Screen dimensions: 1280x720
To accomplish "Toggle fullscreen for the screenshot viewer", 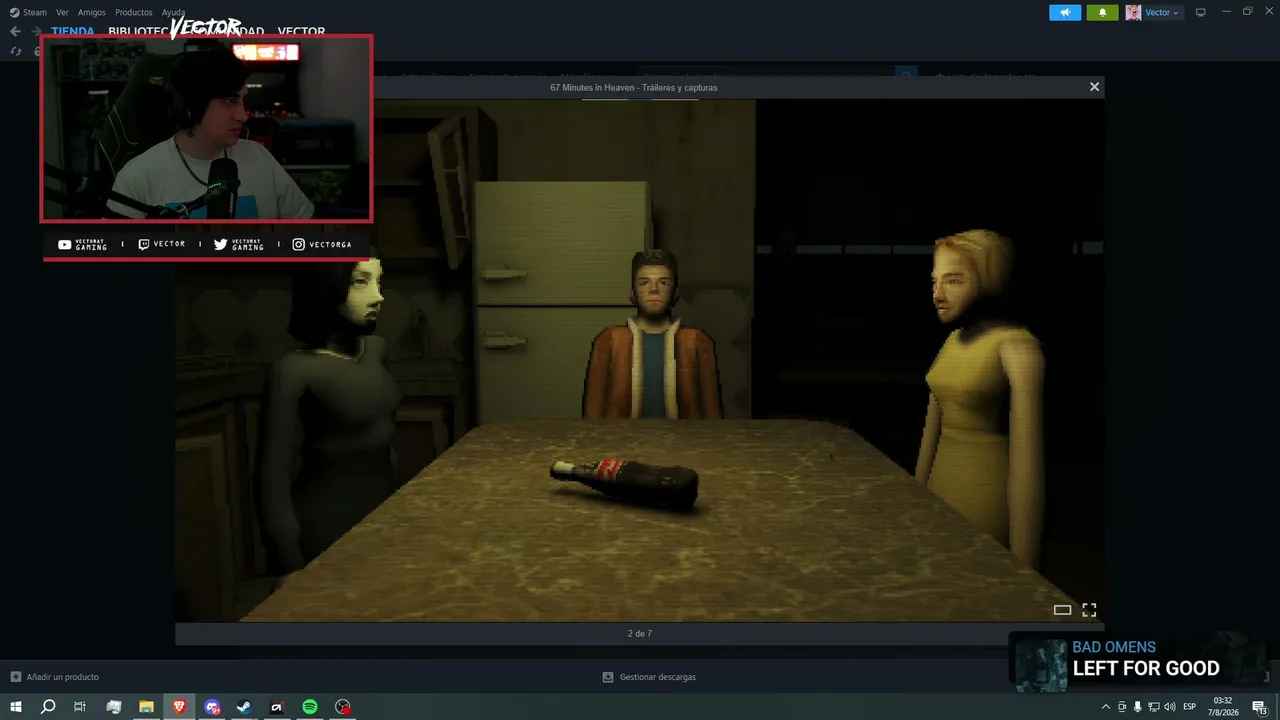I will tap(1089, 610).
